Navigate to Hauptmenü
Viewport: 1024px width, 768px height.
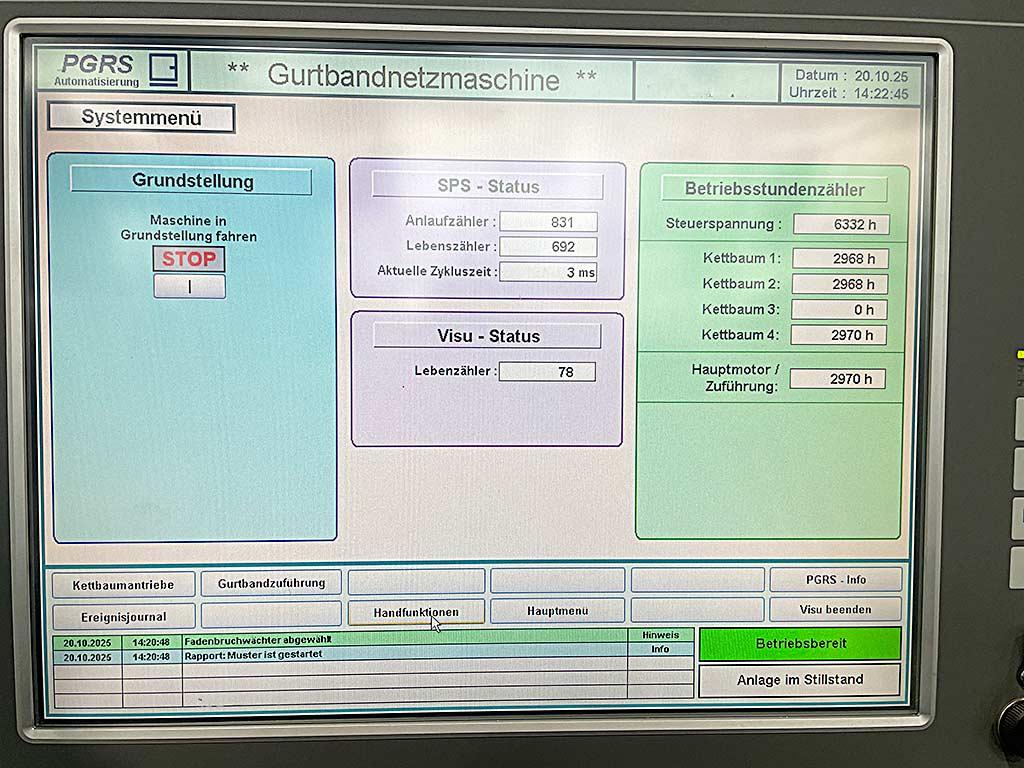point(558,610)
